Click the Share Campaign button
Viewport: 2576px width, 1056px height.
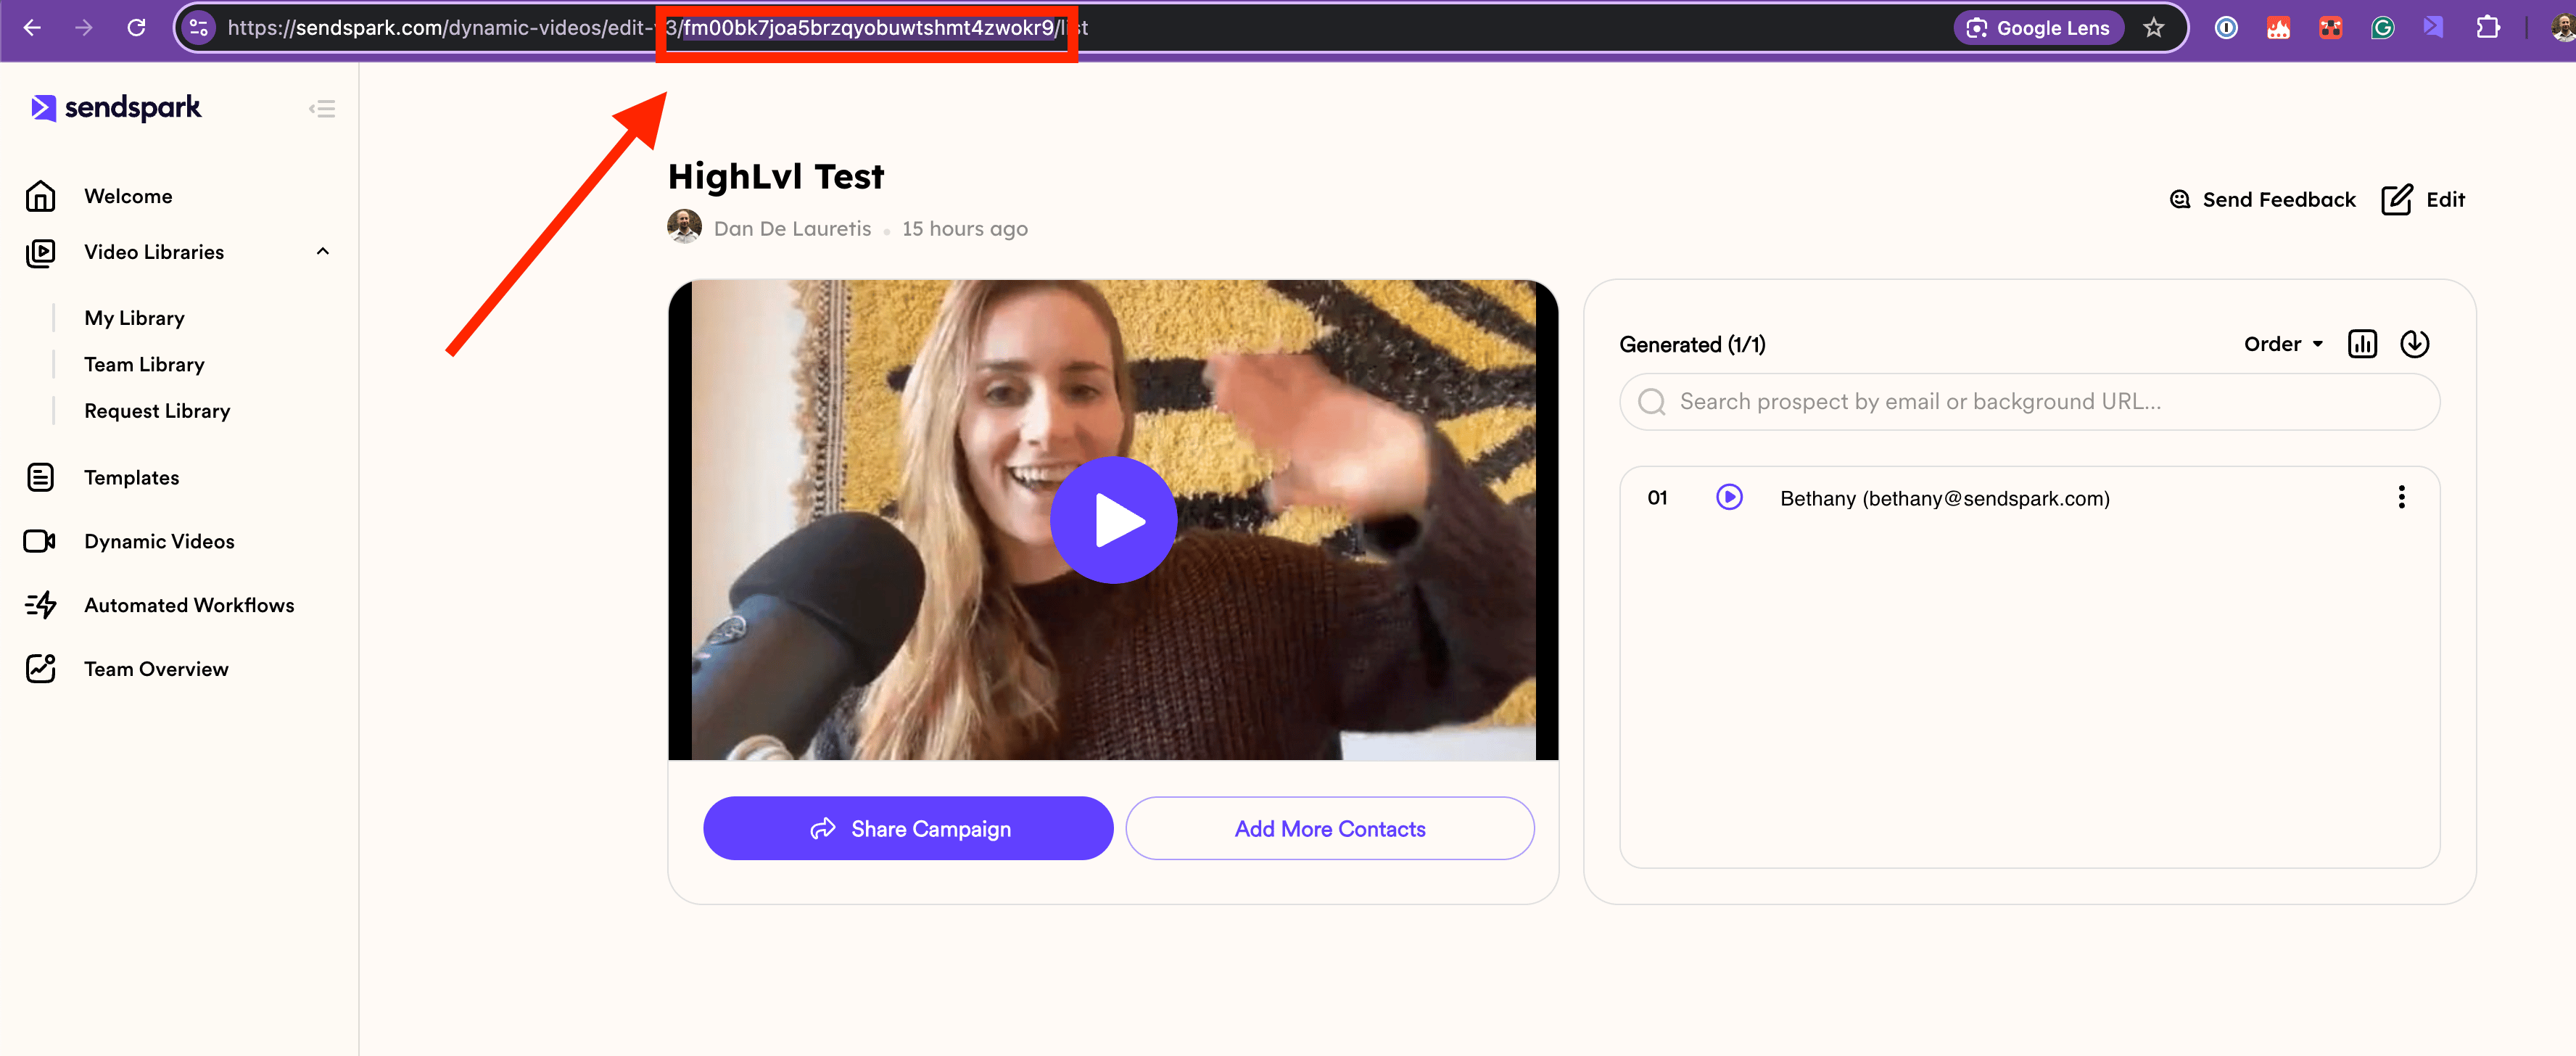point(908,828)
